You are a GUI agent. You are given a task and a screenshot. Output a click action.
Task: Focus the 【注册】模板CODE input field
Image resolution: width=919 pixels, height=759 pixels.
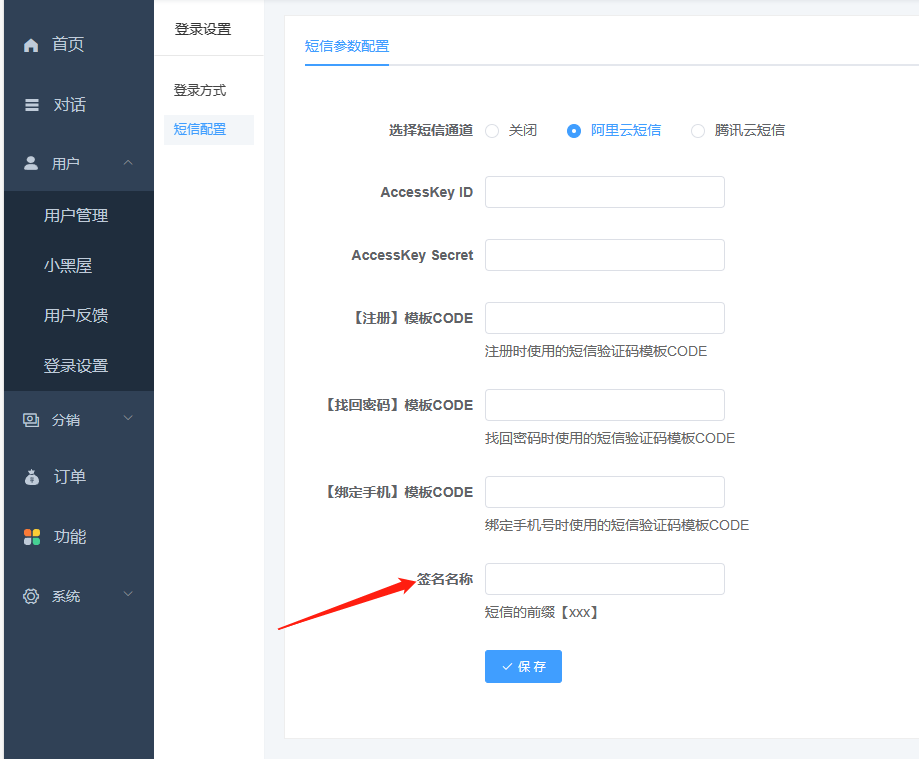pos(604,318)
